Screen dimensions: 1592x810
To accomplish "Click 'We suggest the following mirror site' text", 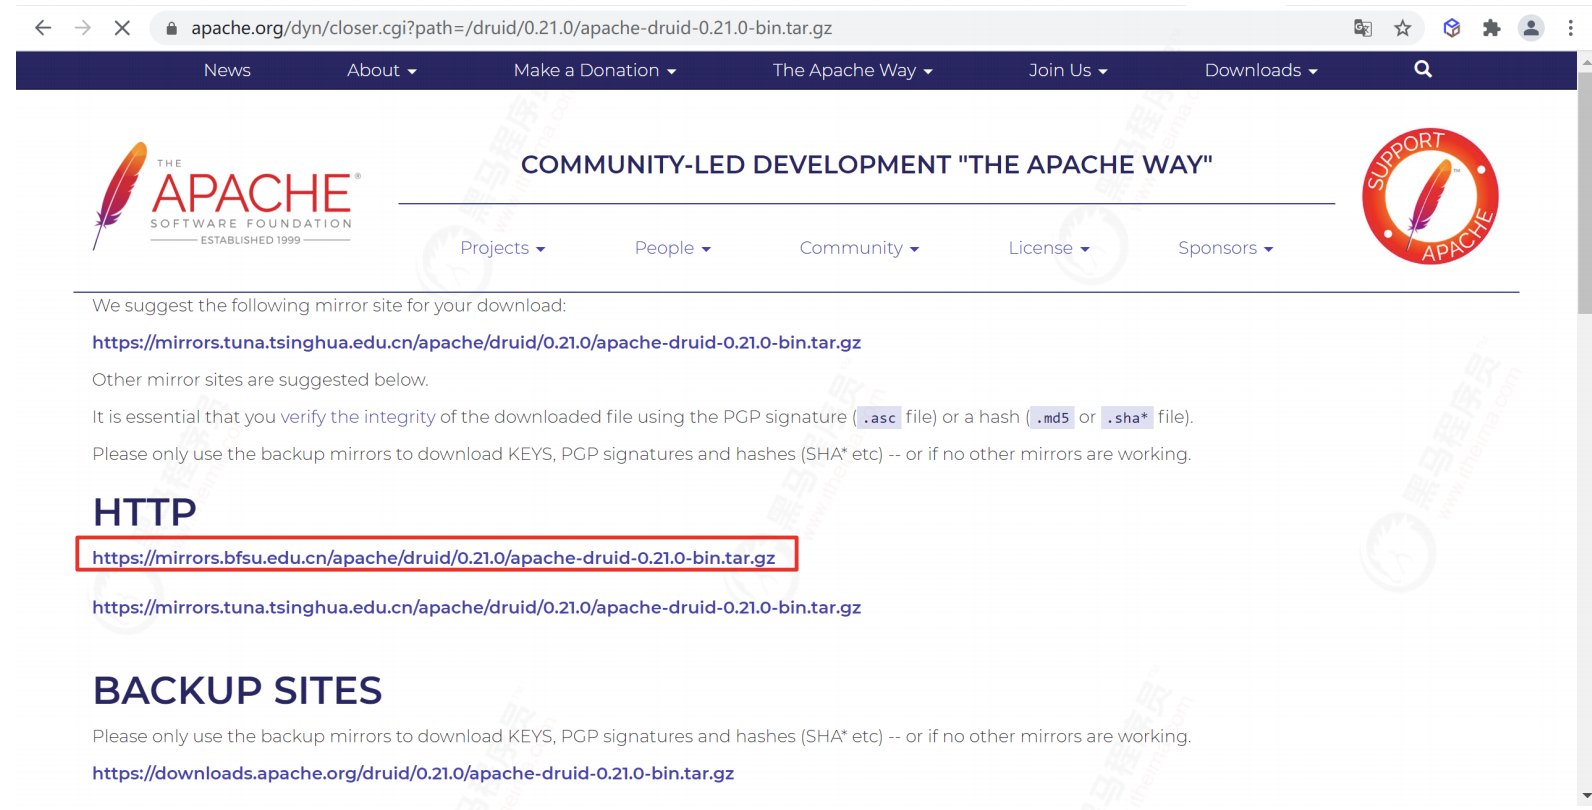I will point(329,305).
